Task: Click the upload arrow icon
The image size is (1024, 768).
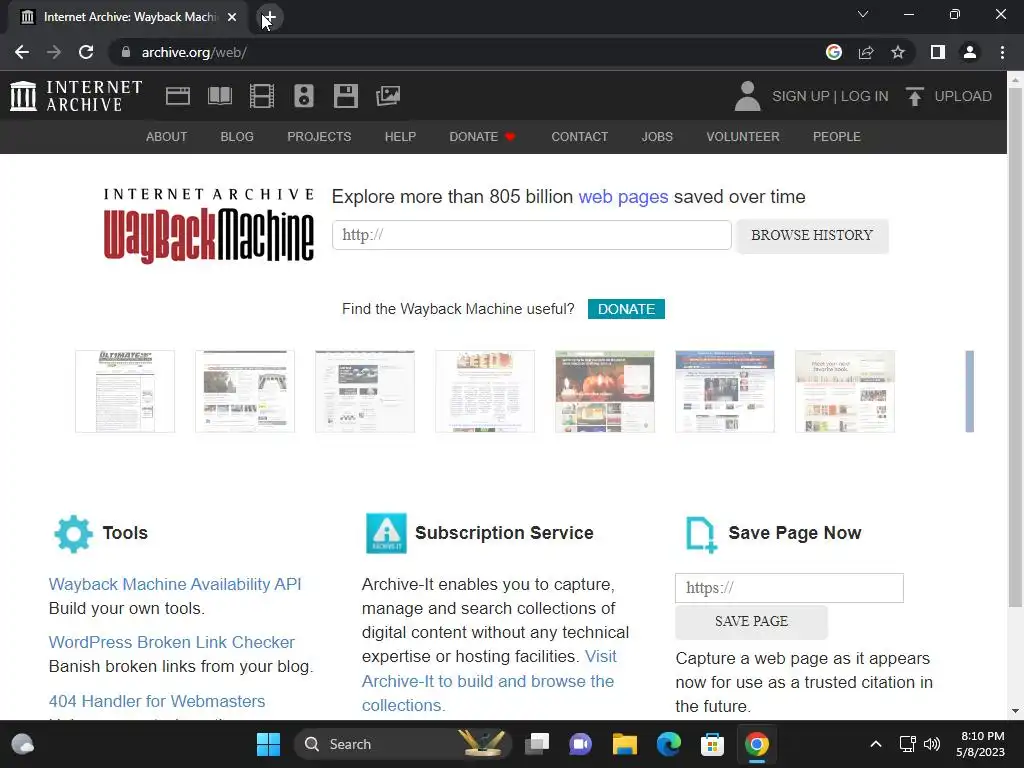Action: pyautogui.click(x=914, y=96)
